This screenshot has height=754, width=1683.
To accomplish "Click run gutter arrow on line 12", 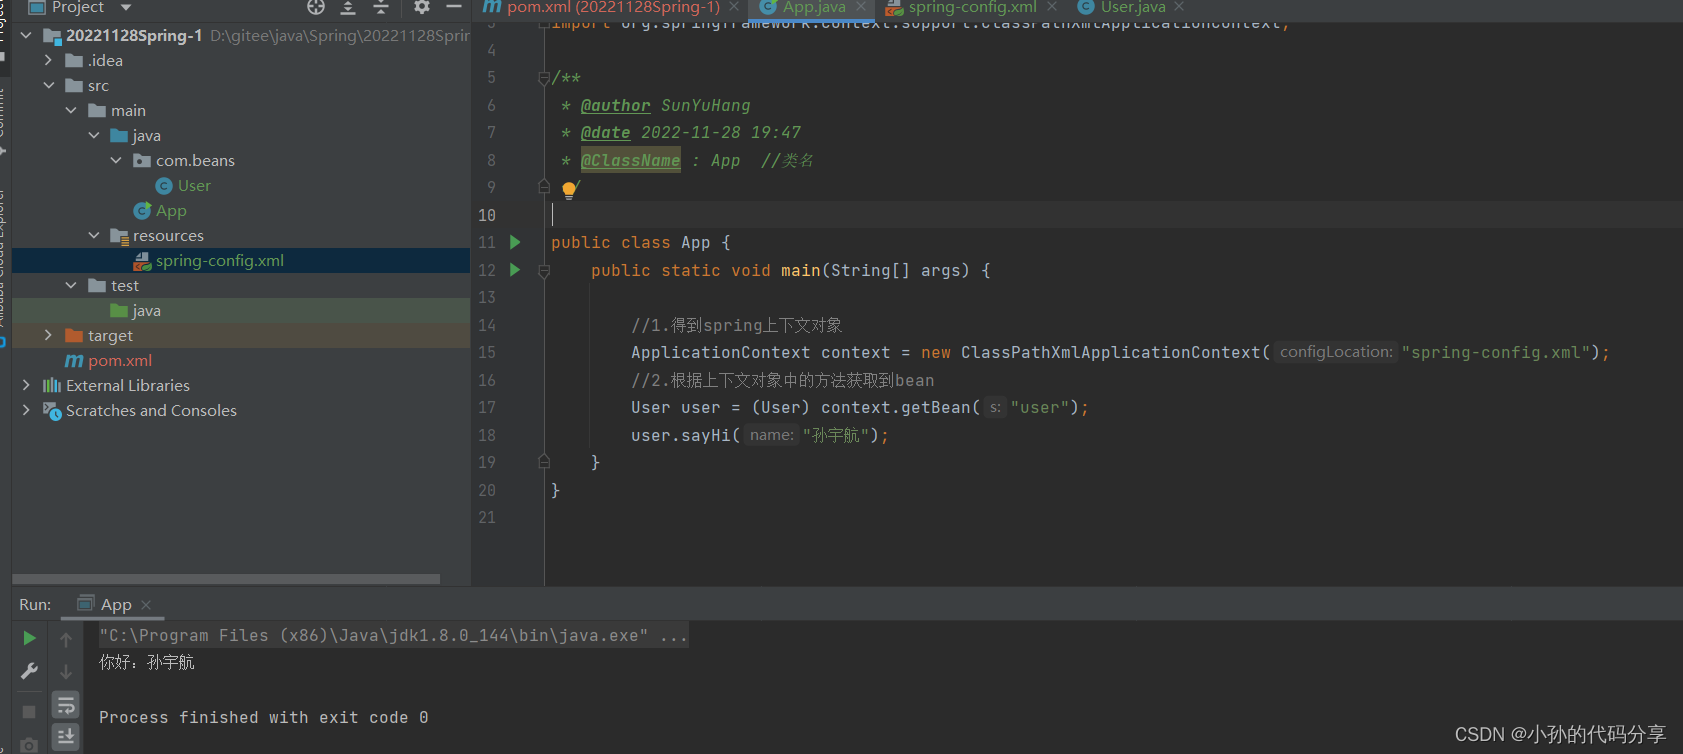I will (x=515, y=270).
